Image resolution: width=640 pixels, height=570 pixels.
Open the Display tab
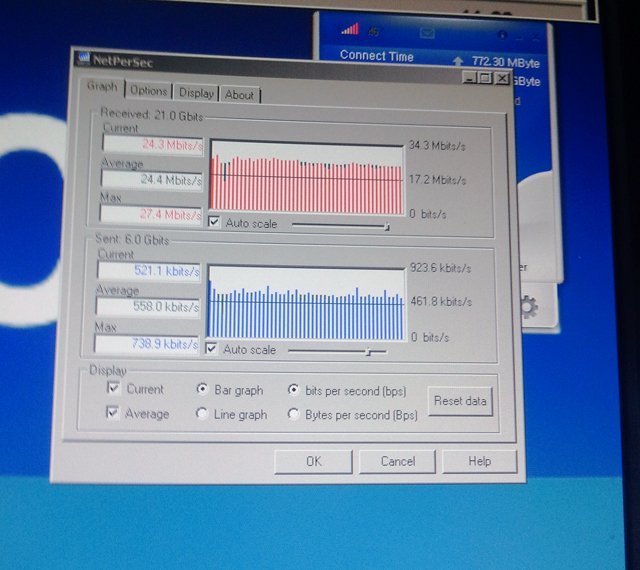coord(196,93)
